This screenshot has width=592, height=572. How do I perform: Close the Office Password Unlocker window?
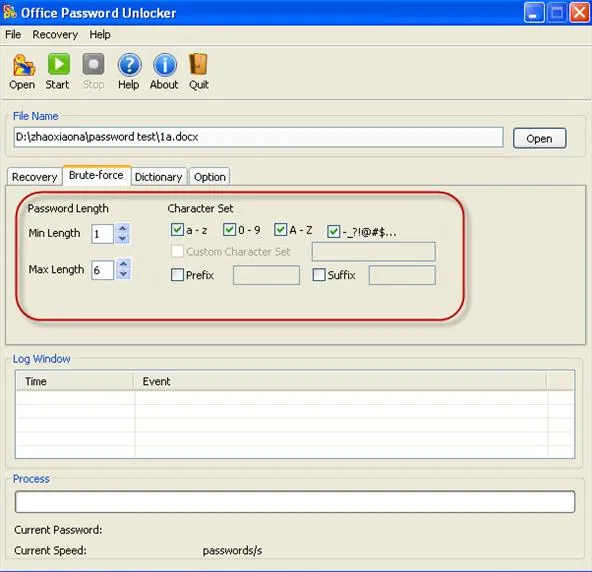[580, 12]
